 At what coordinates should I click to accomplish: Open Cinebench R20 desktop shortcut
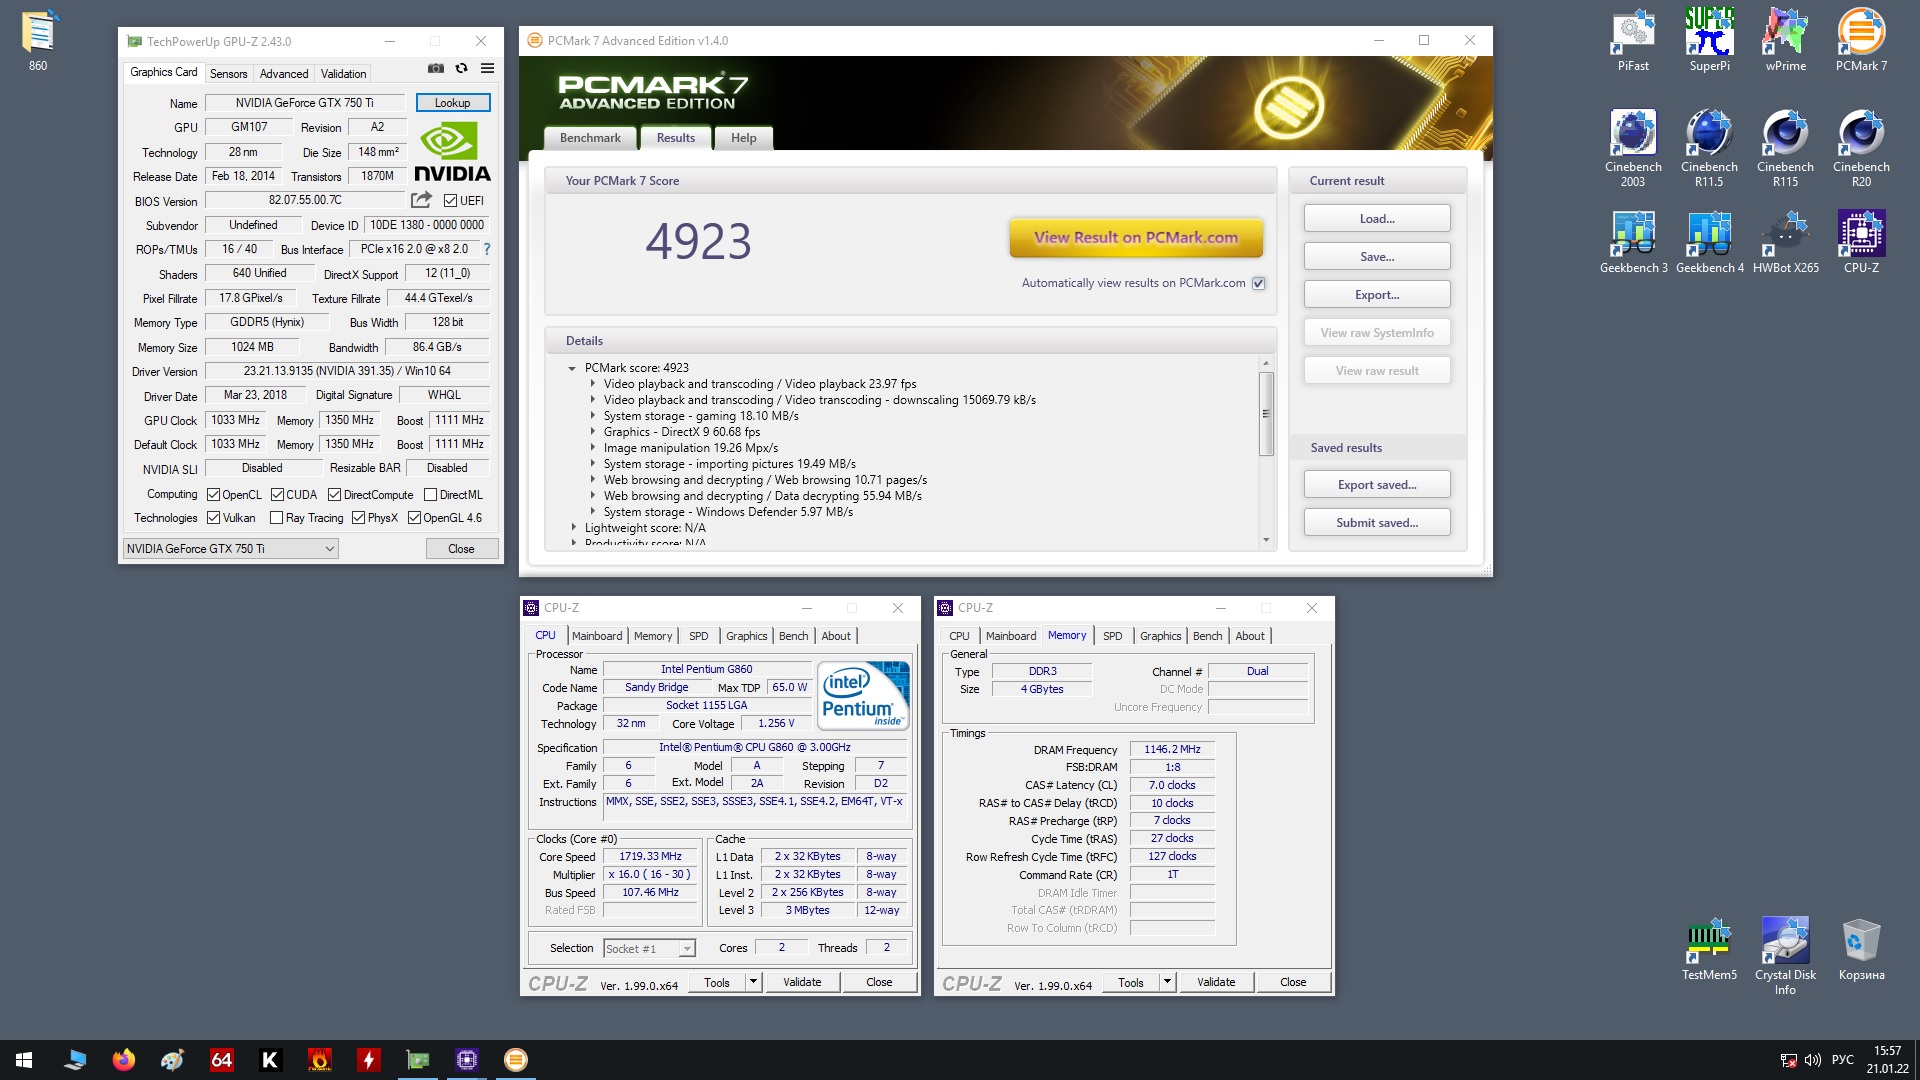(x=1861, y=148)
